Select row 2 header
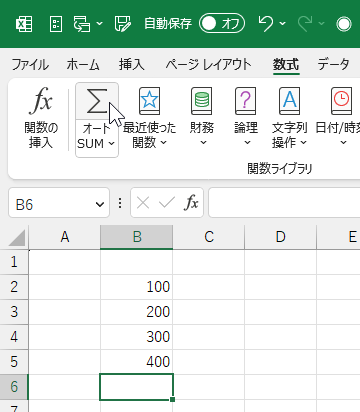360x412 pixels. point(14,287)
